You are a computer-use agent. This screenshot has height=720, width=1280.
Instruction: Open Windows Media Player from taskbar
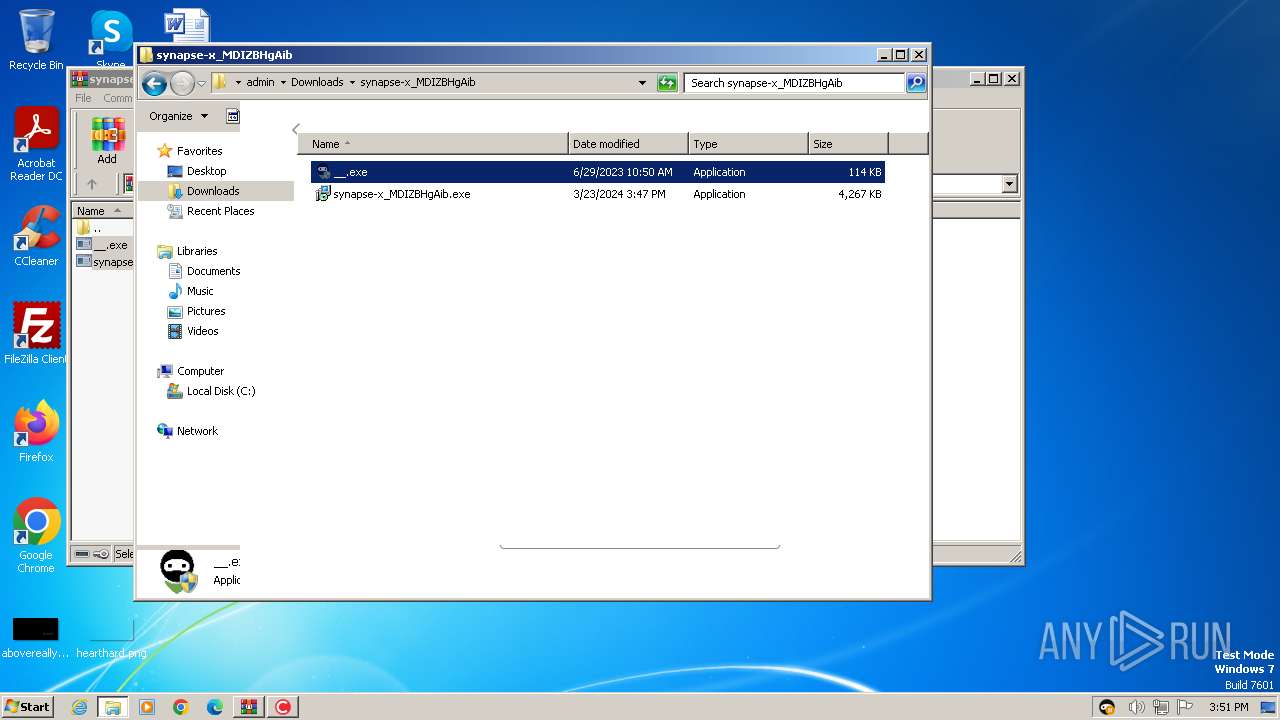(x=147, y=707)
